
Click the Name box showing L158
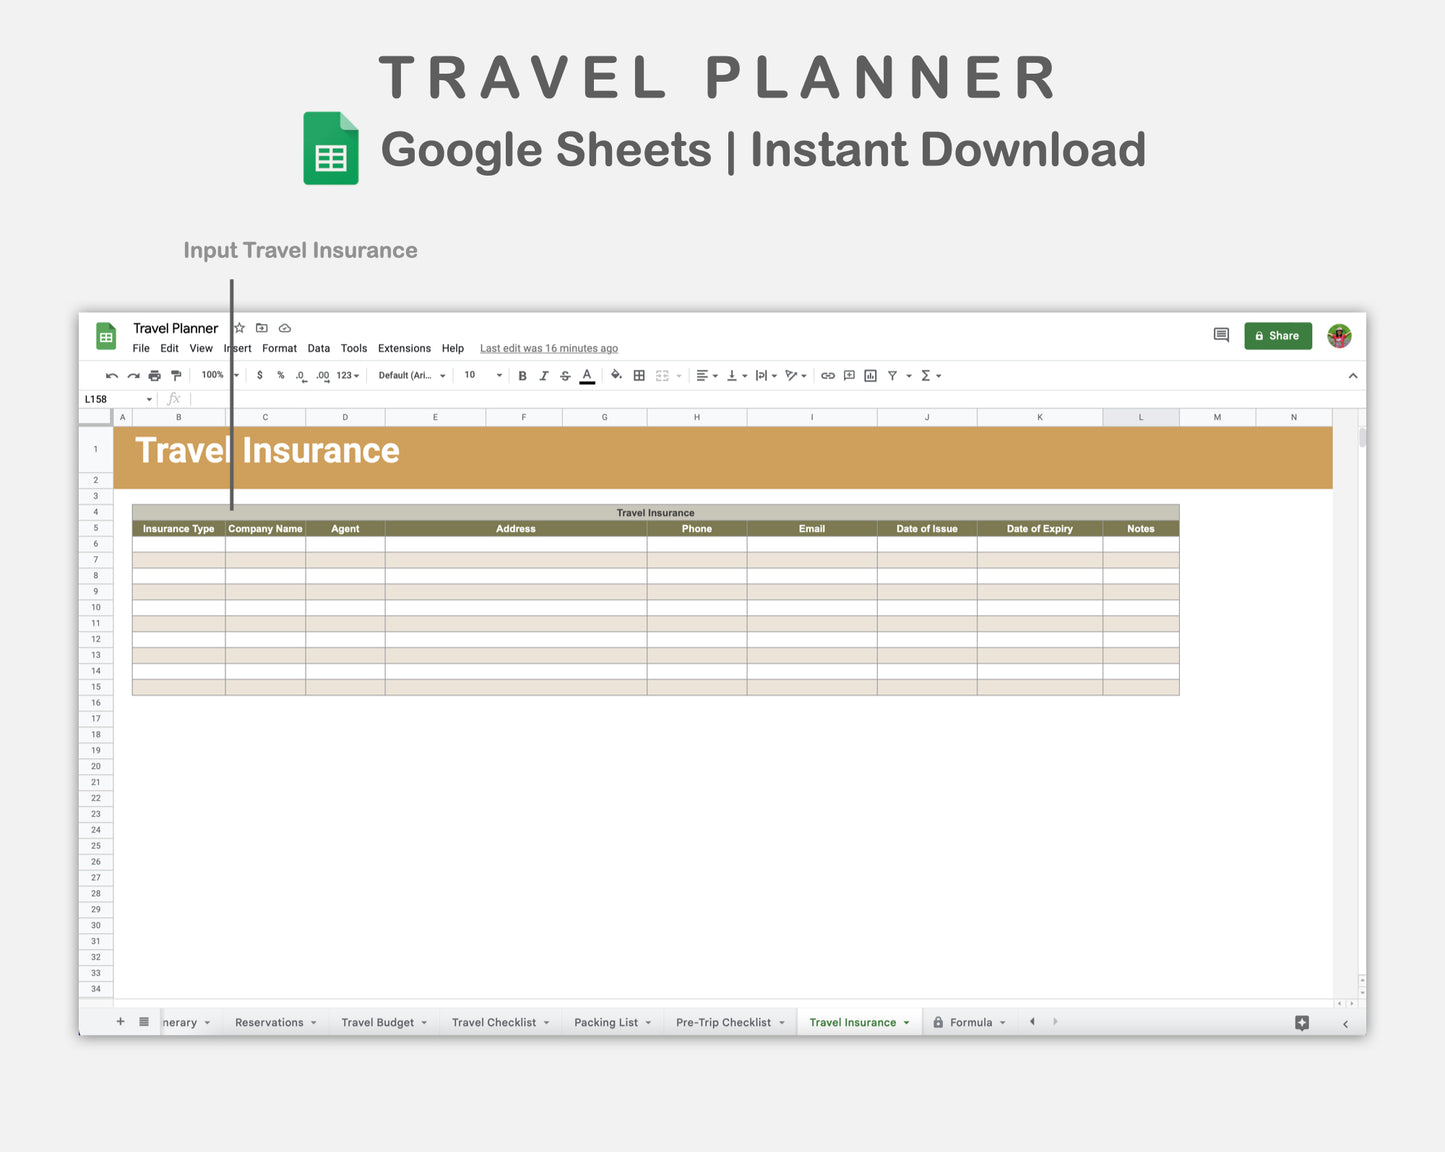(x=110, y=398)
